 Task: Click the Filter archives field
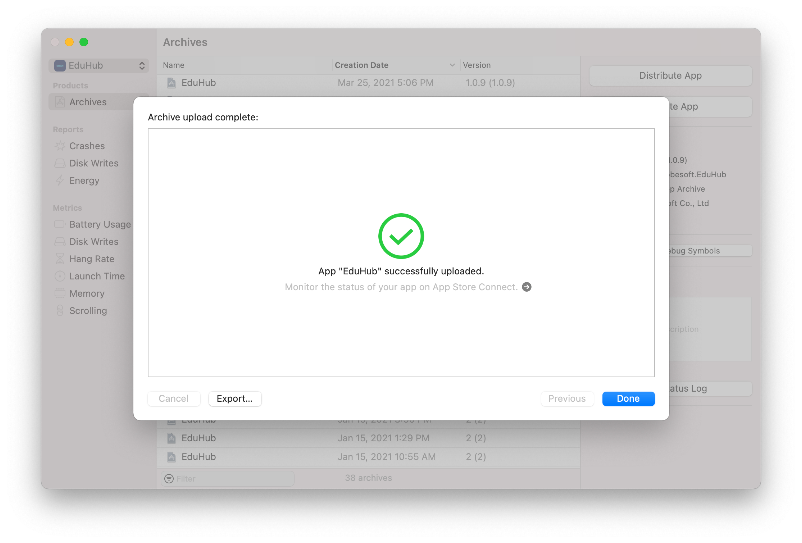point(229,479)
